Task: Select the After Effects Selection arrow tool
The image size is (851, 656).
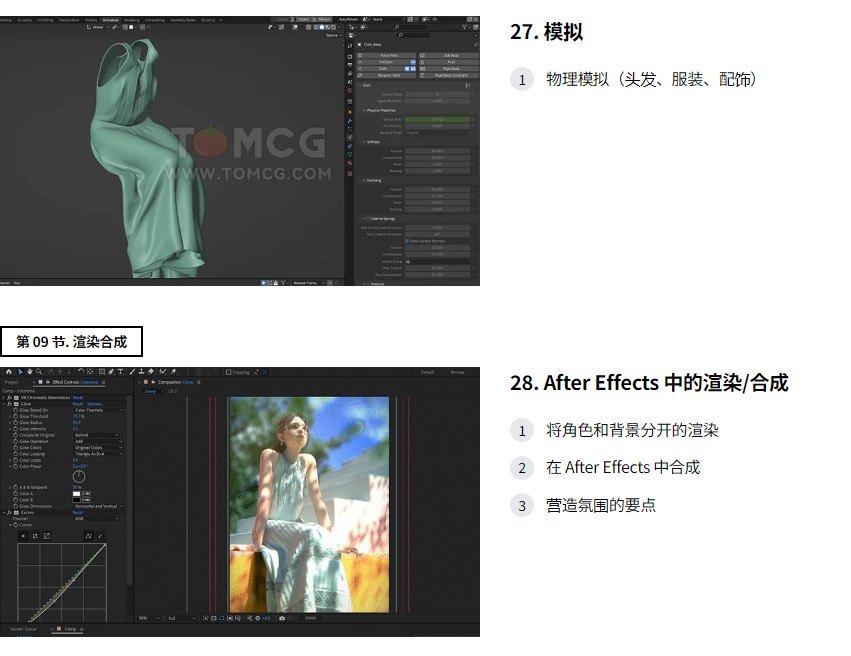Action: point(21,372)
